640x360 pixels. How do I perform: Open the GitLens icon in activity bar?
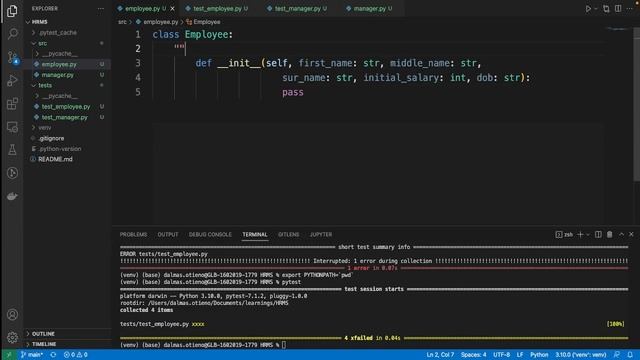tap(12, 173)
